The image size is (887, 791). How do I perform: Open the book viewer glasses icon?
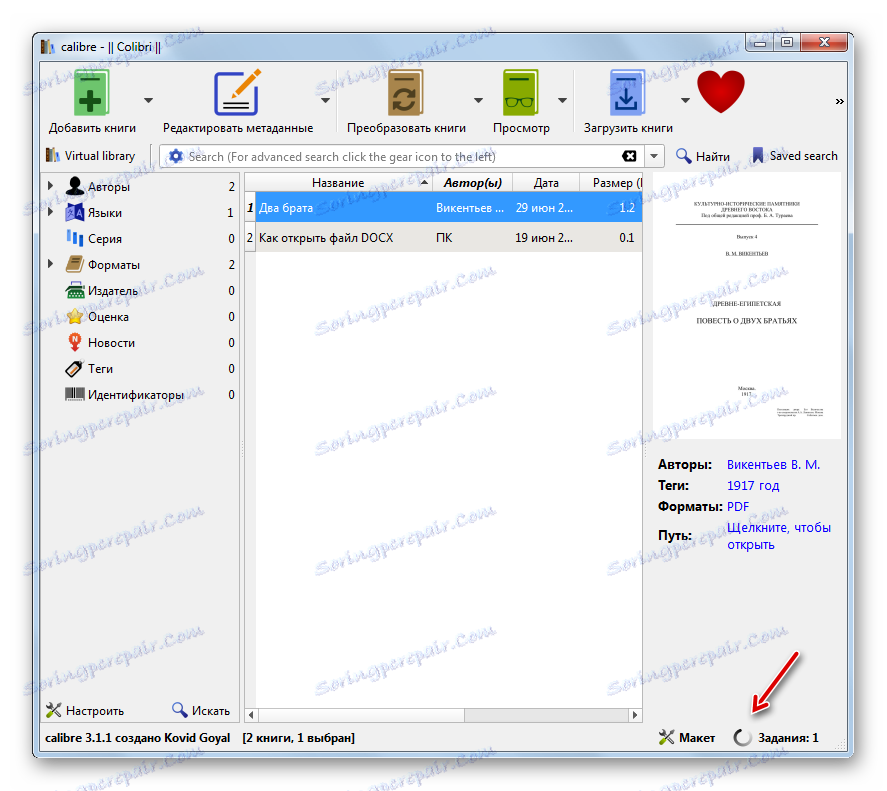pos(520,94)
